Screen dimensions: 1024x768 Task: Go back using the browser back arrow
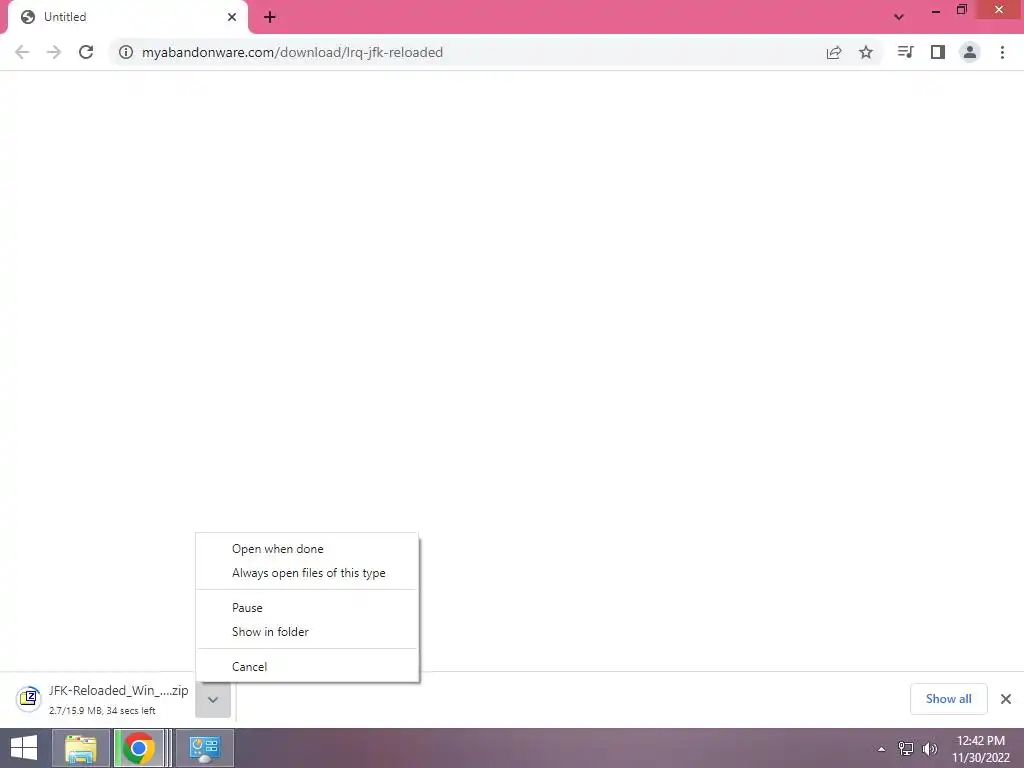click(x=22, y=52)
